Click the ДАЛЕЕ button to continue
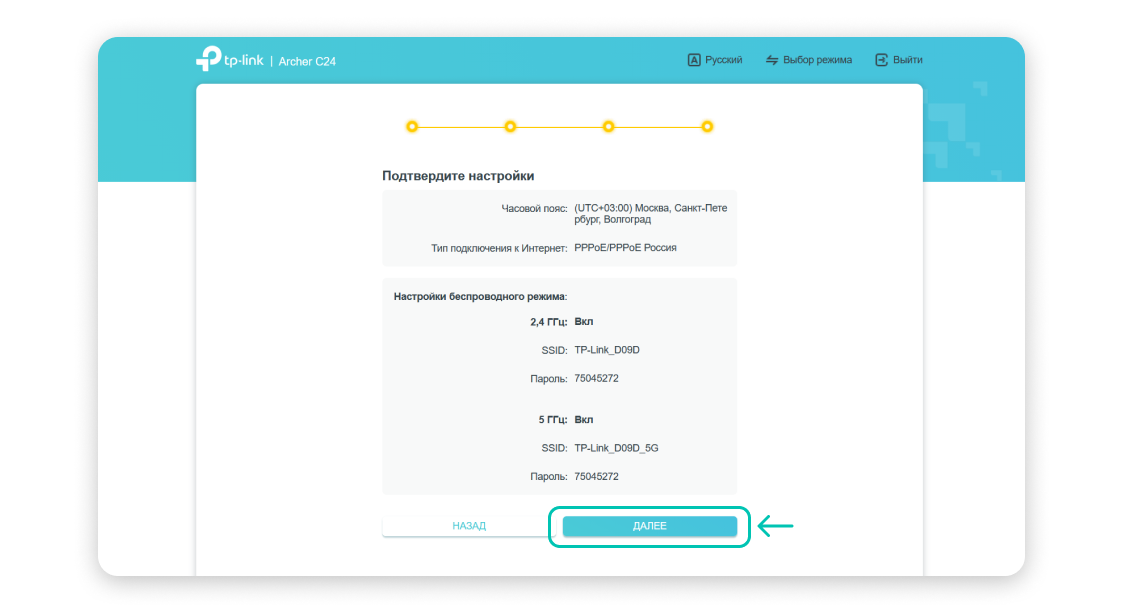 649,526
